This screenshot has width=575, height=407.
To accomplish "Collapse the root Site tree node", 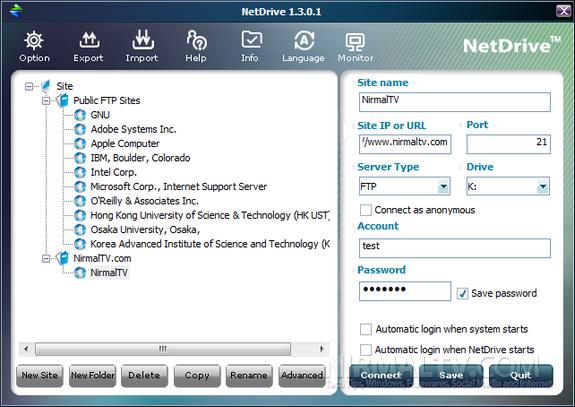I will point(29,87).
